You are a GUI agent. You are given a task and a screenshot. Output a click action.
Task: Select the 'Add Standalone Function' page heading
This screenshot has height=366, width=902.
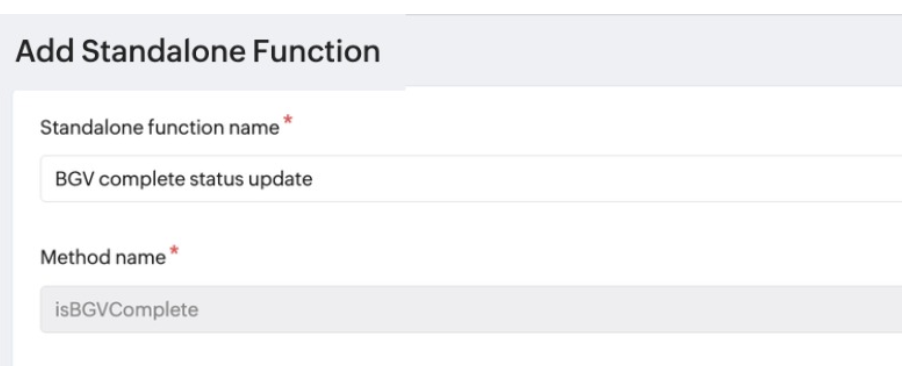tap(197, 51)
